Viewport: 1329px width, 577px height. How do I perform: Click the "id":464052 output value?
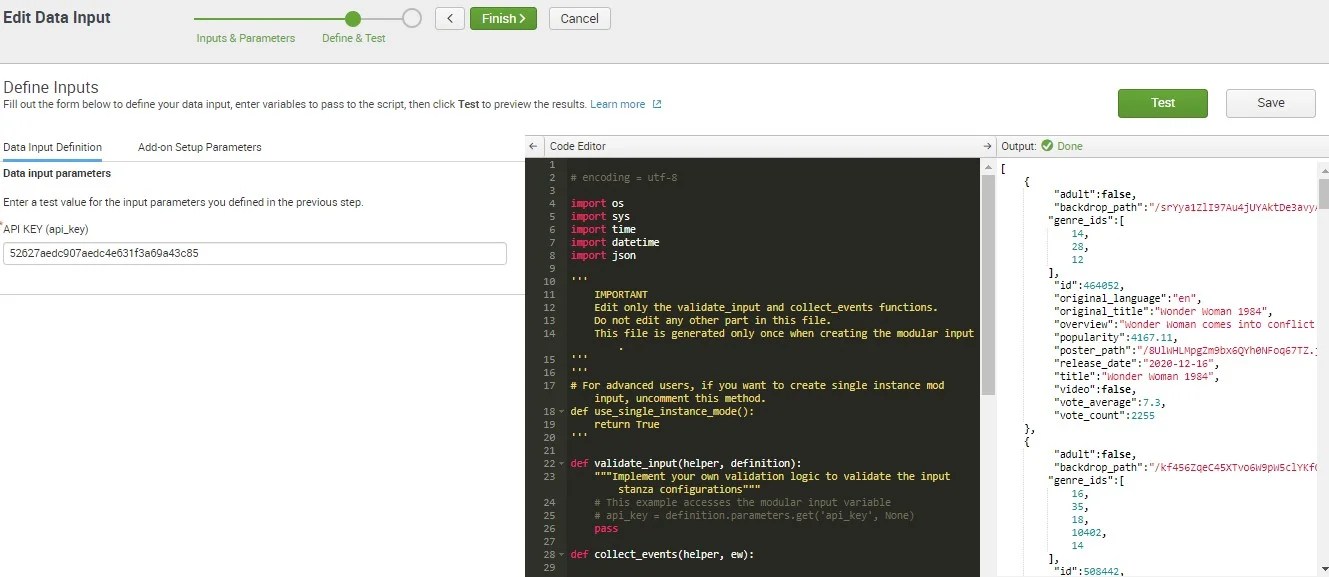tap(1088, 286)
